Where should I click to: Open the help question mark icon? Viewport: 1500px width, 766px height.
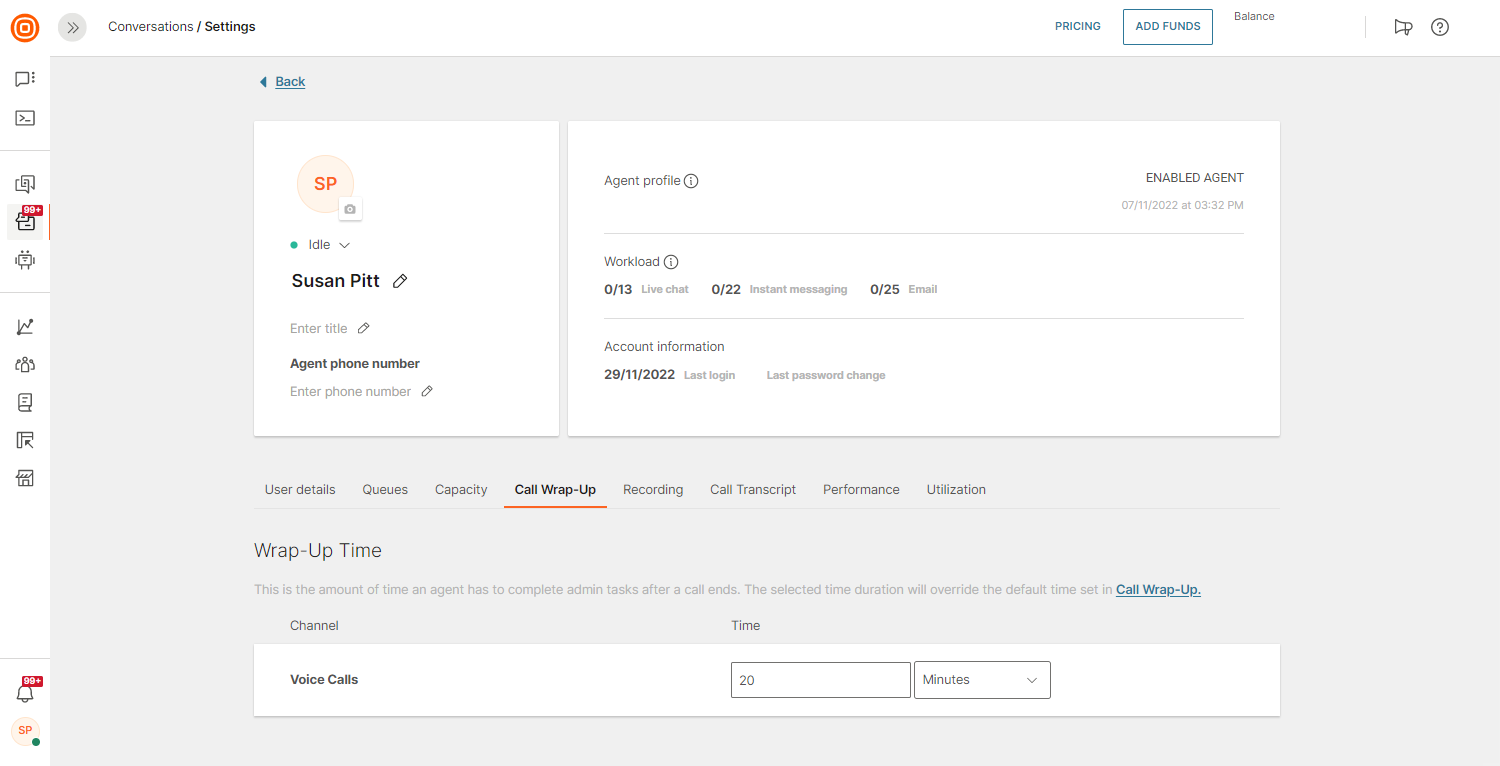[1440, 27]
